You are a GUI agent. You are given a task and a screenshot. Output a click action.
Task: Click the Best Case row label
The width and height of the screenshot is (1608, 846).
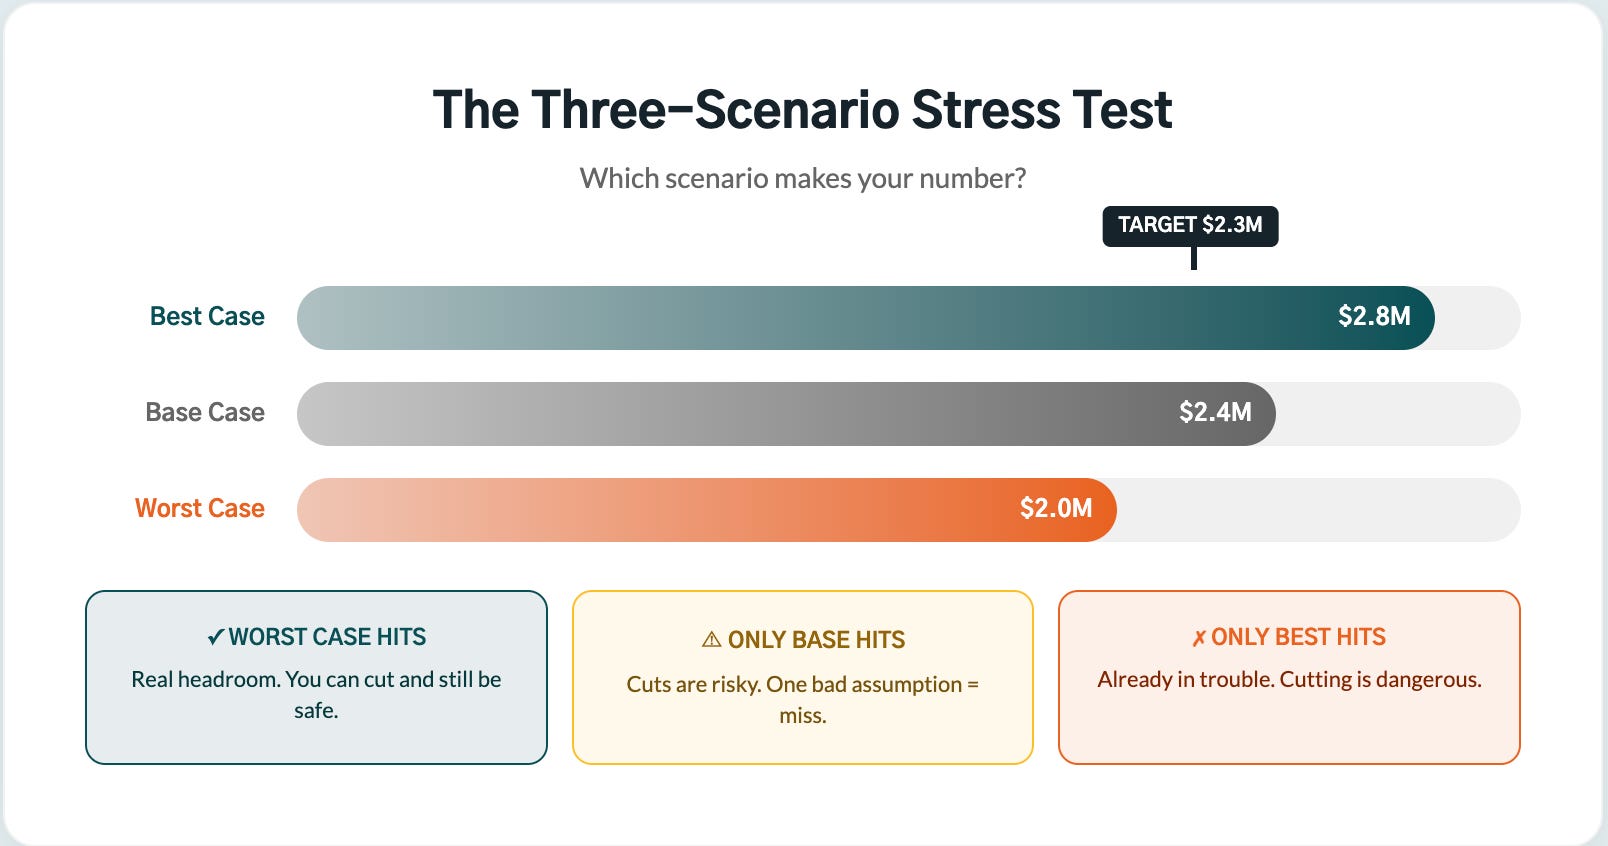point(207,316)
